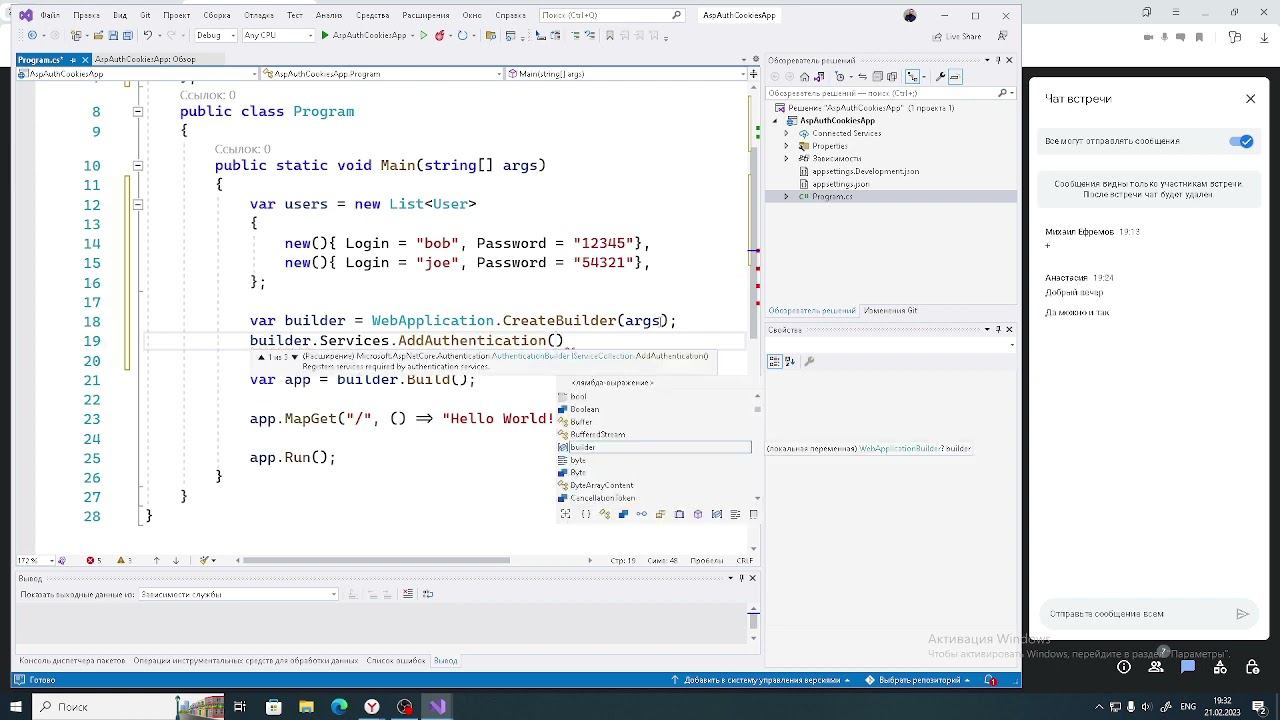Start debugging with the green AspAuthCookiesApp run button
Screen dimensions: 1280x720
(364, 35)
